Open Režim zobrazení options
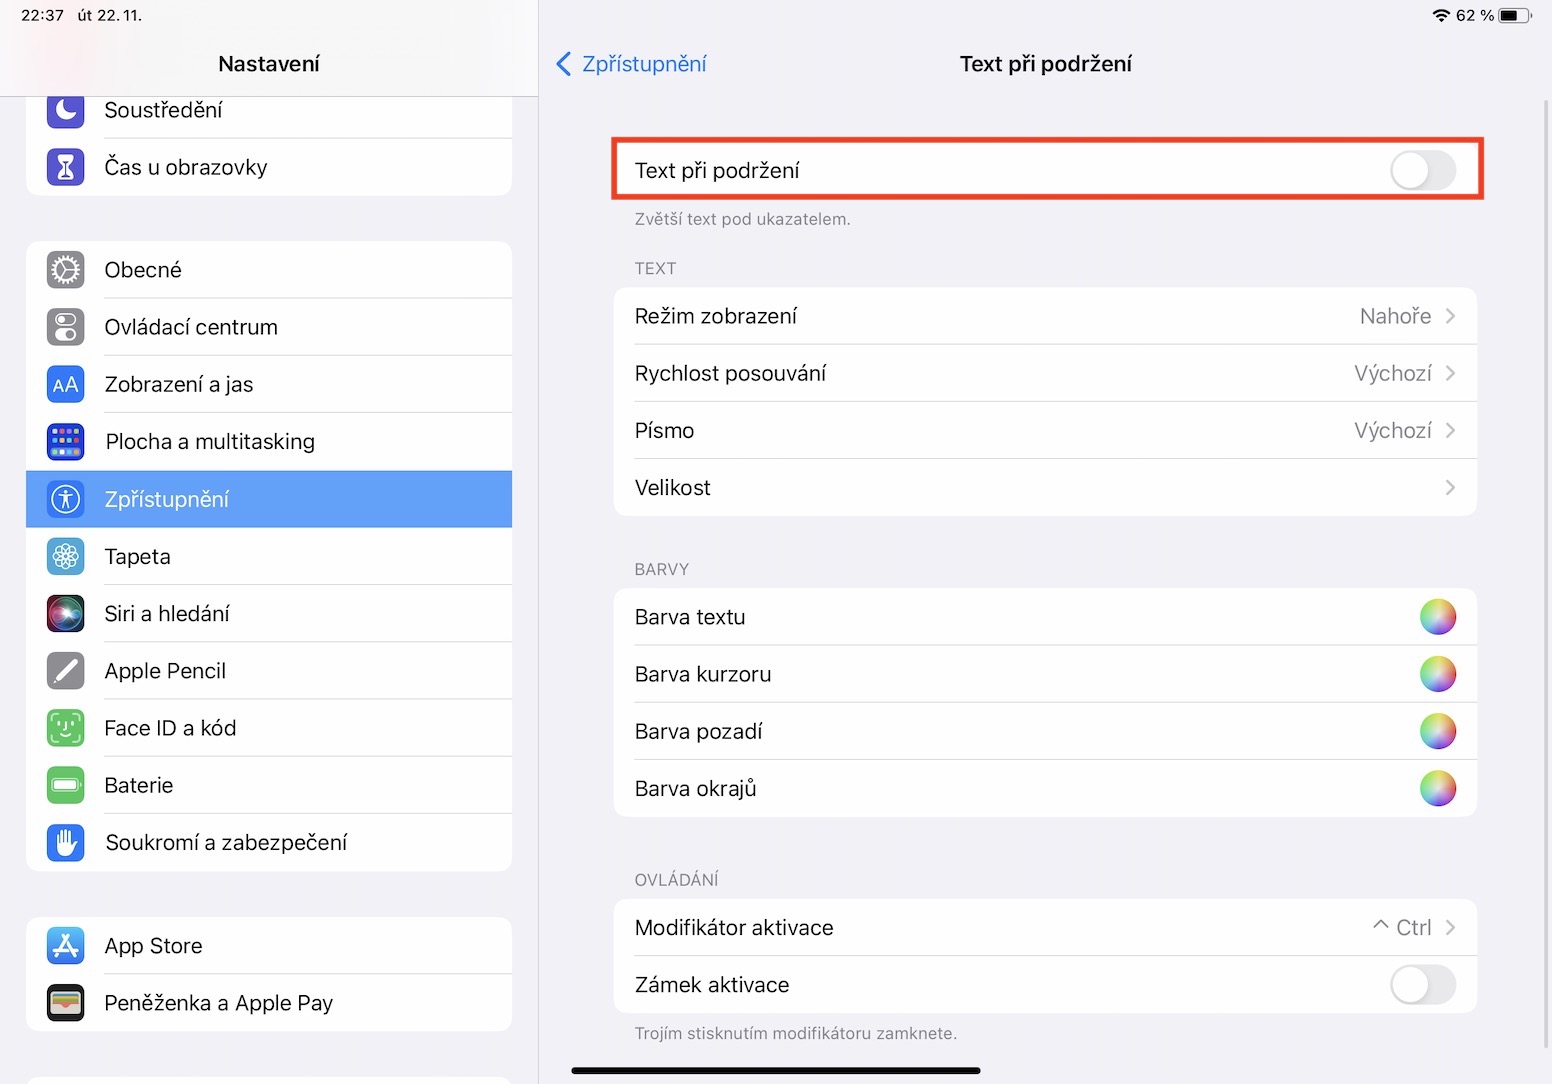 1044,316
